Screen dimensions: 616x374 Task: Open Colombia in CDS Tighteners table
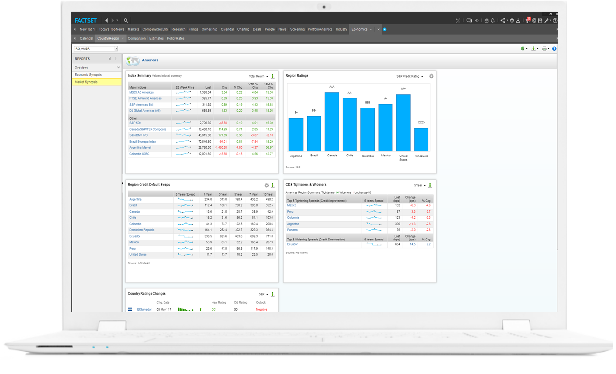pyautogui.click(x=293, y=218)
